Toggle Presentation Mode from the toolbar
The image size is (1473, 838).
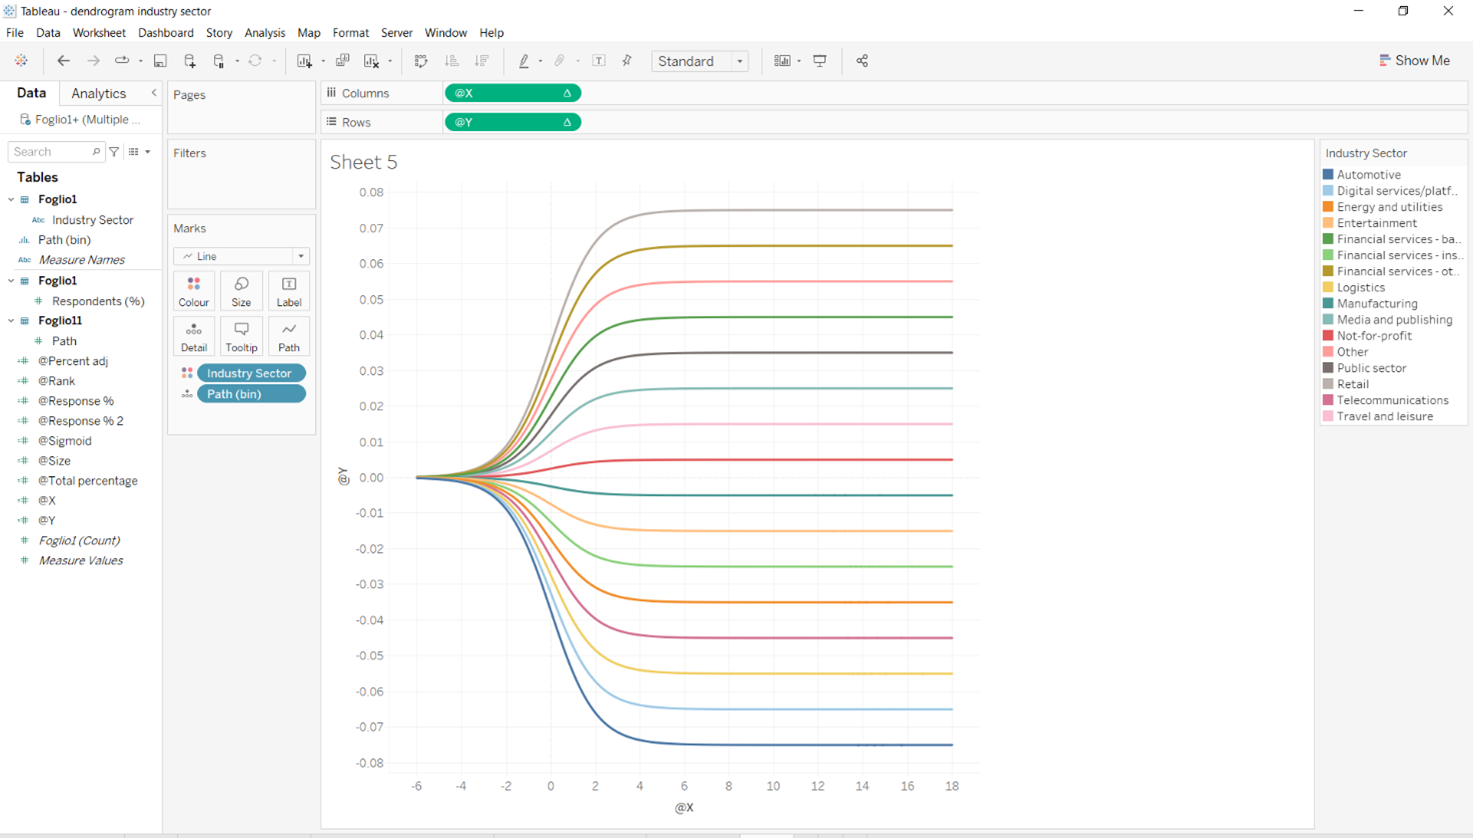(x=819, y=61)
